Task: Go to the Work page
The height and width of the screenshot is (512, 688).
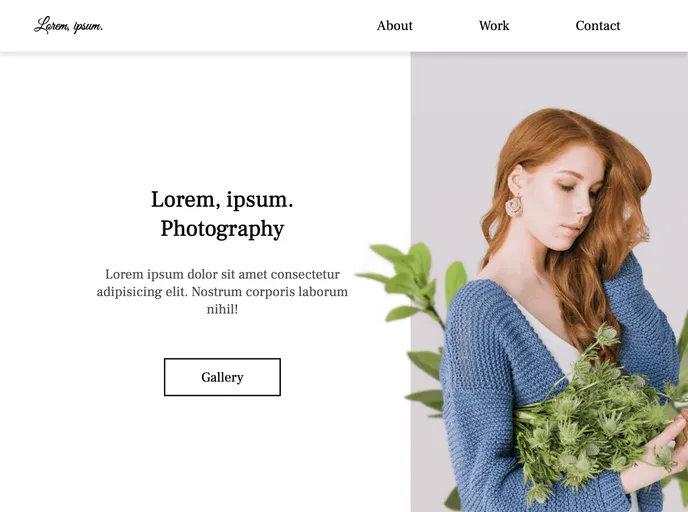Action: pos(494,26)
